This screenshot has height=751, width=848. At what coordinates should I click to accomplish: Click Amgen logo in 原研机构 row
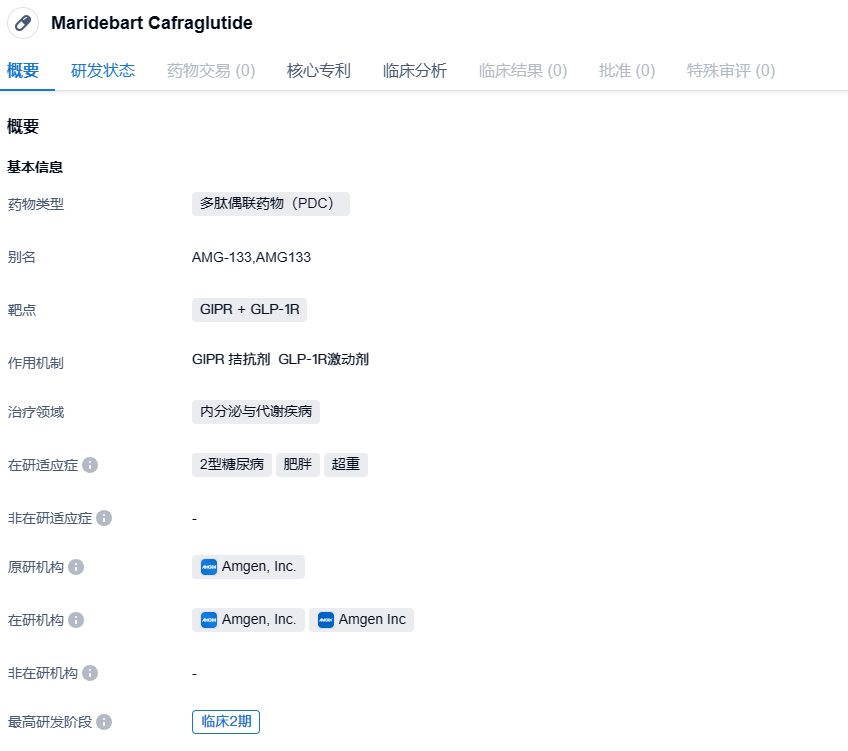click(x=209, y=567)
